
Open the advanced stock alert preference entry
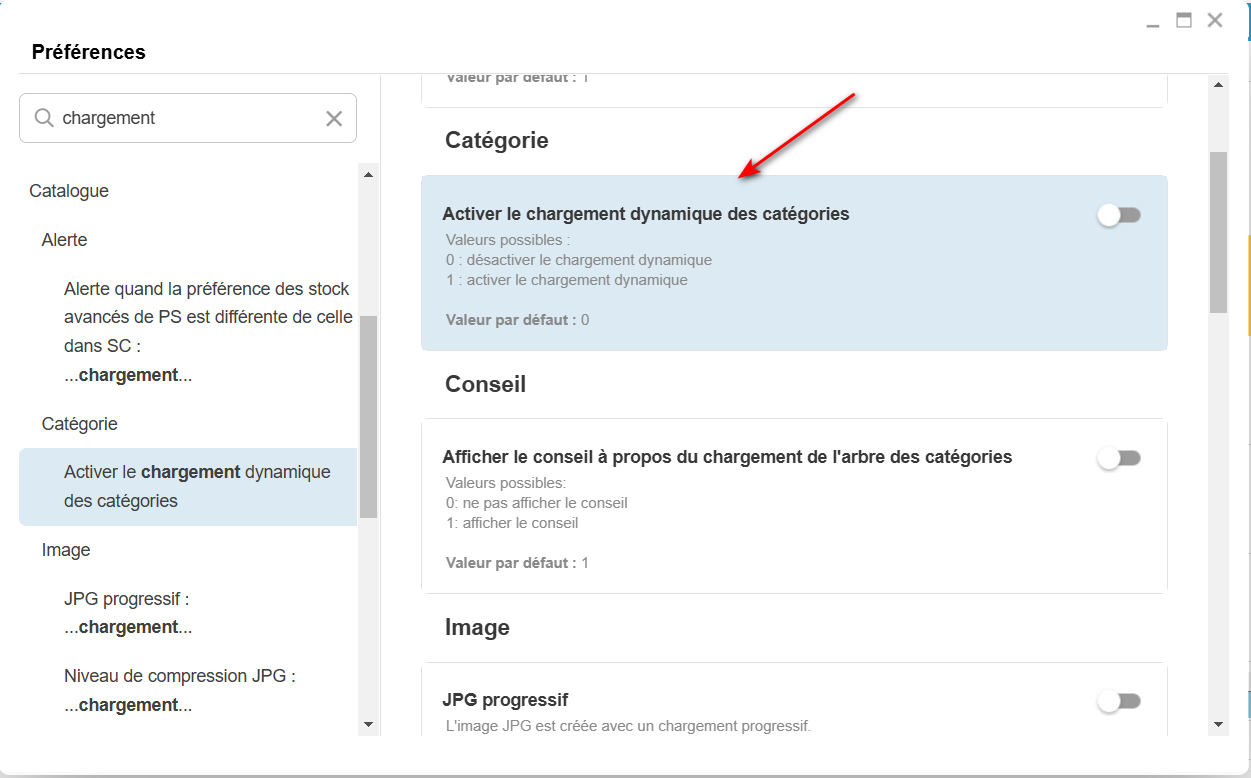point(206,332)
